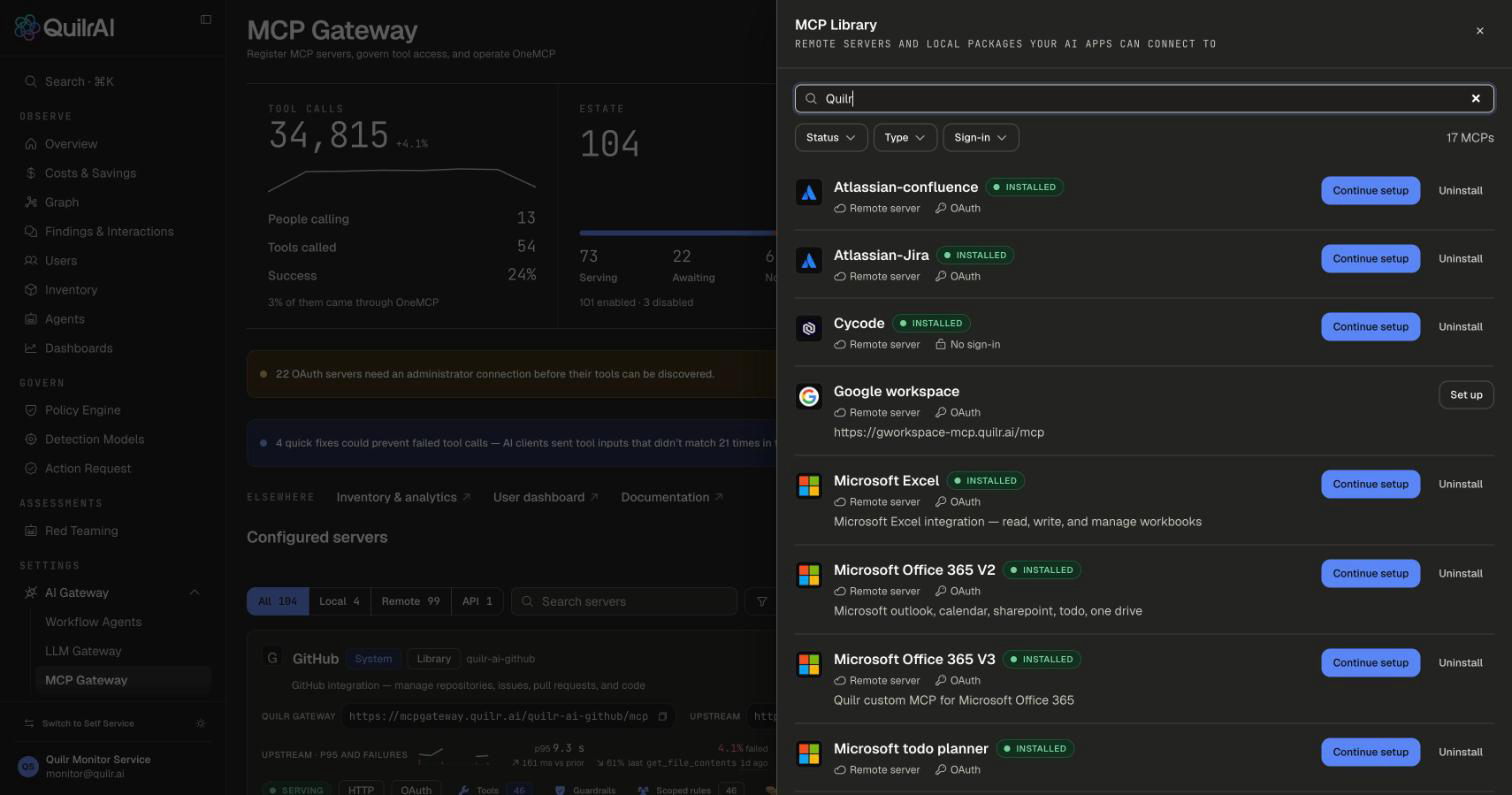The width and height of the screenshot is (1512, 795).
Task: Click the Atlassian-Jira logo icon
Action: click(x=809, y=260)
